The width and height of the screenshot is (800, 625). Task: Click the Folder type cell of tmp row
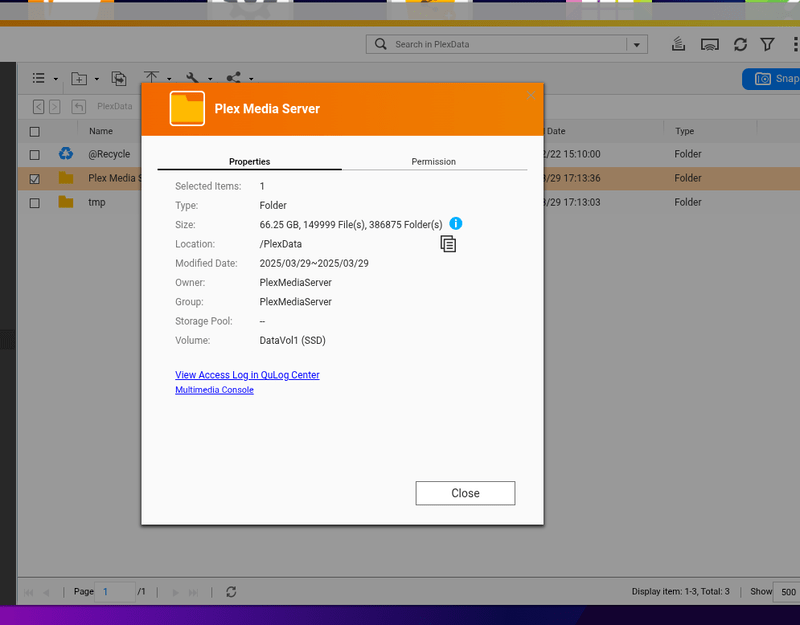(688, 203)
